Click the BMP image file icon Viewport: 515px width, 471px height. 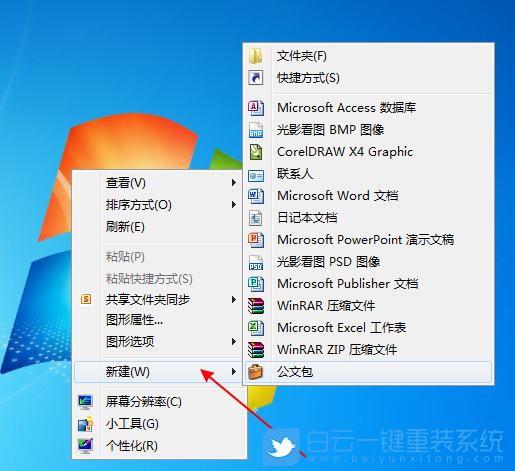(x=256, y=130)
